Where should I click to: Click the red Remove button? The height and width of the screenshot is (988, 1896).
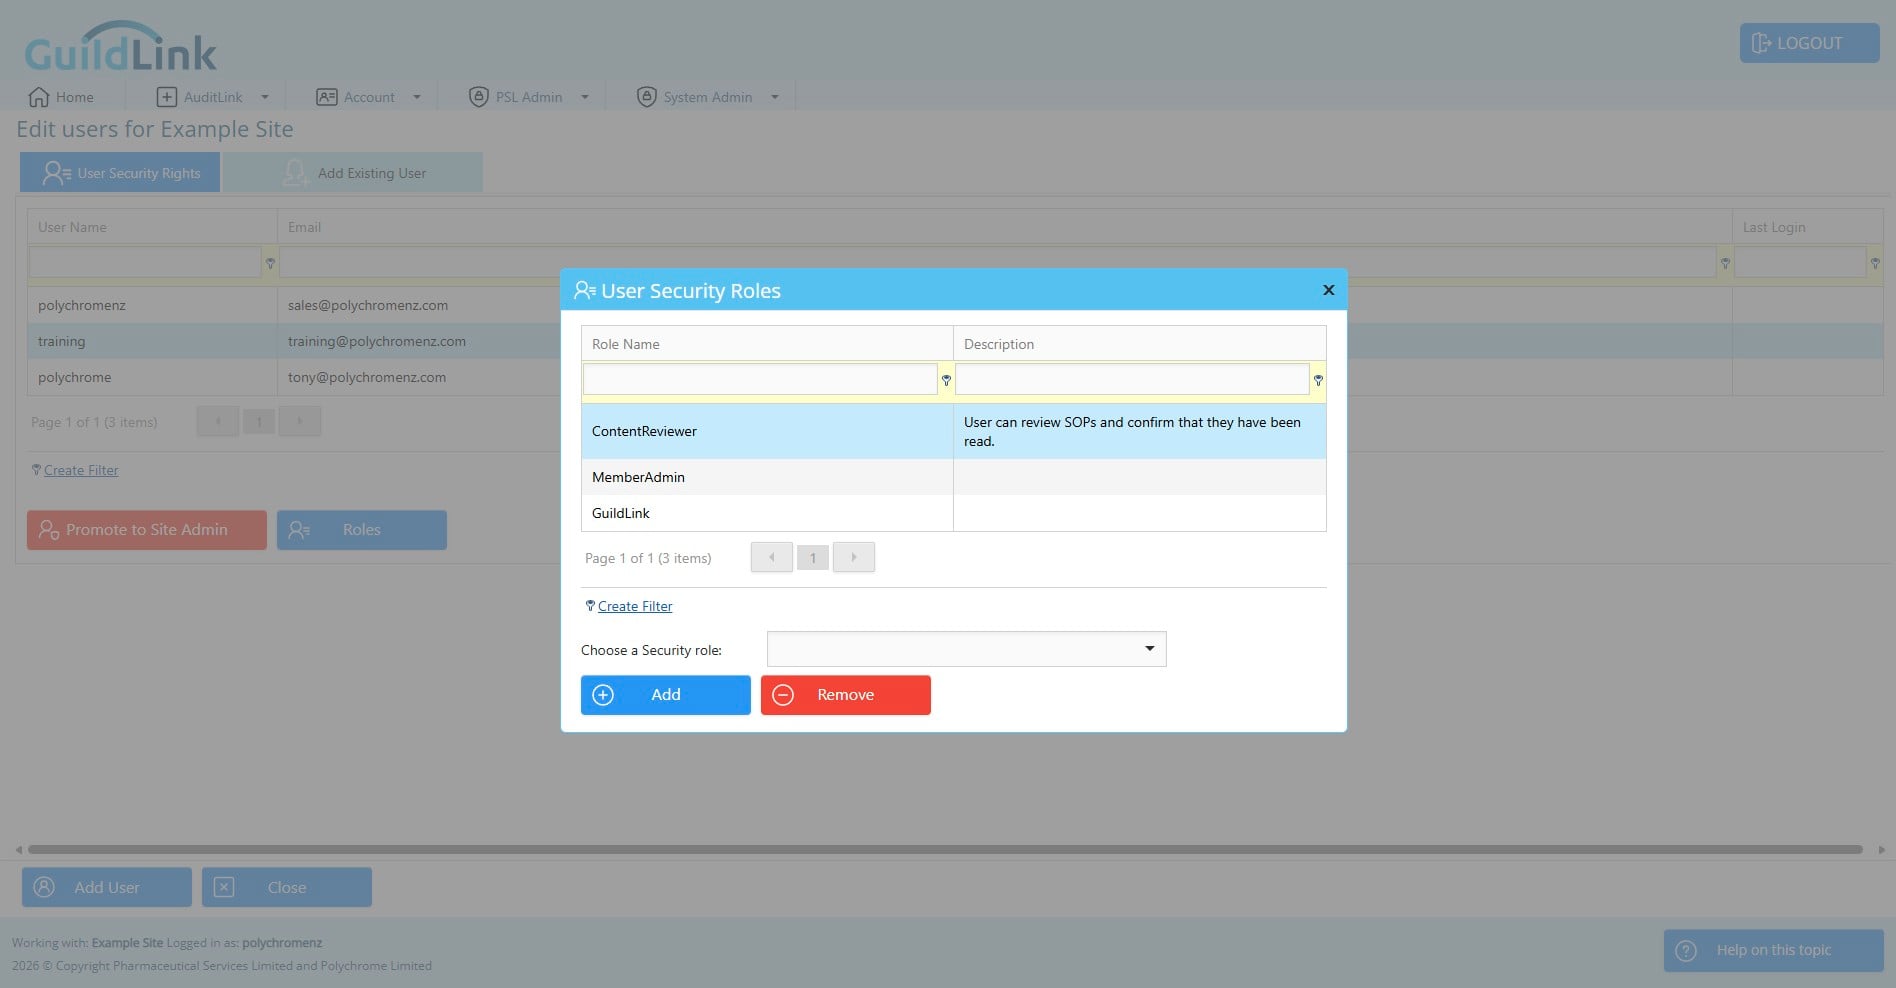[x=846, y=695]
